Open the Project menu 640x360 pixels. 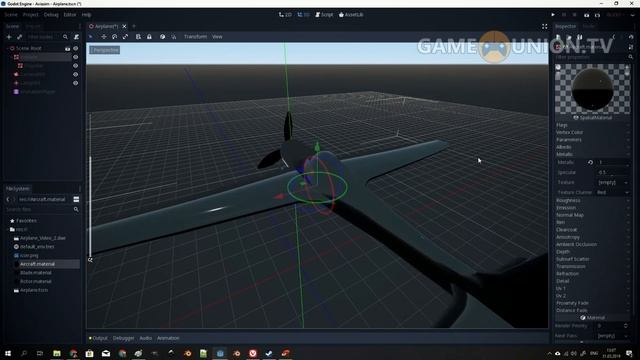click(30, 15)
